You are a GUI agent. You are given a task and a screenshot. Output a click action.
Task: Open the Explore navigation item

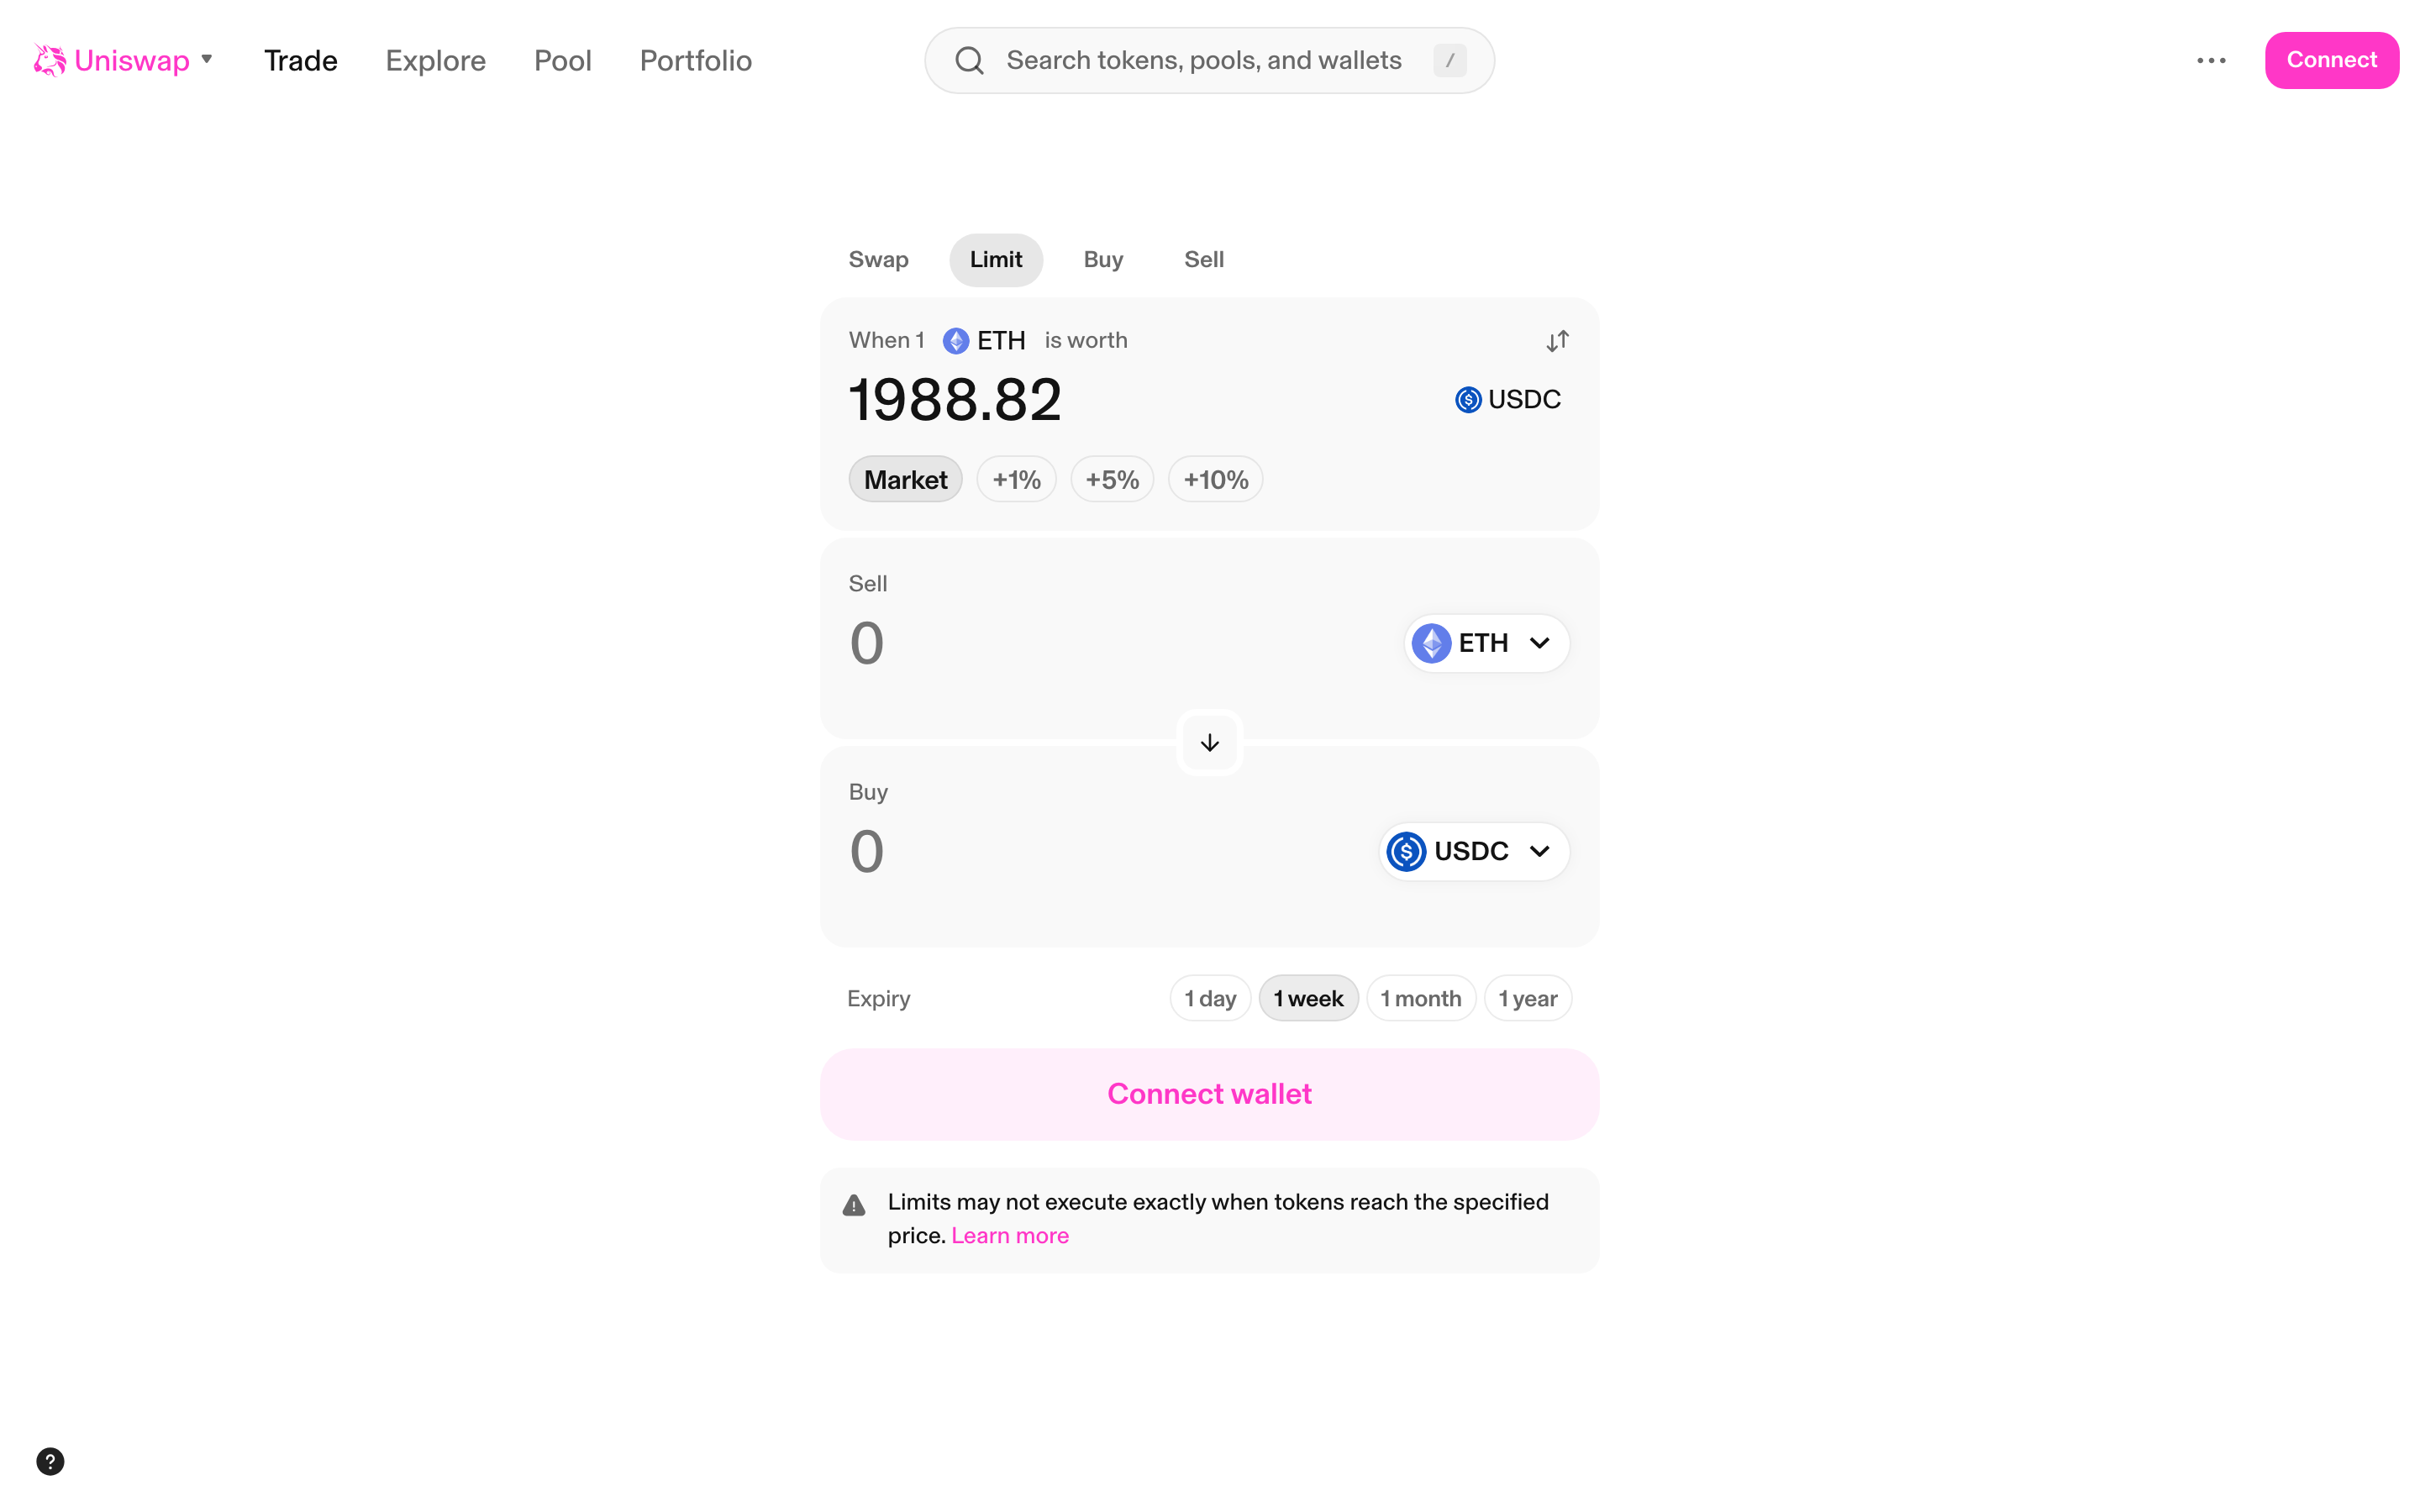coord(435,60)
